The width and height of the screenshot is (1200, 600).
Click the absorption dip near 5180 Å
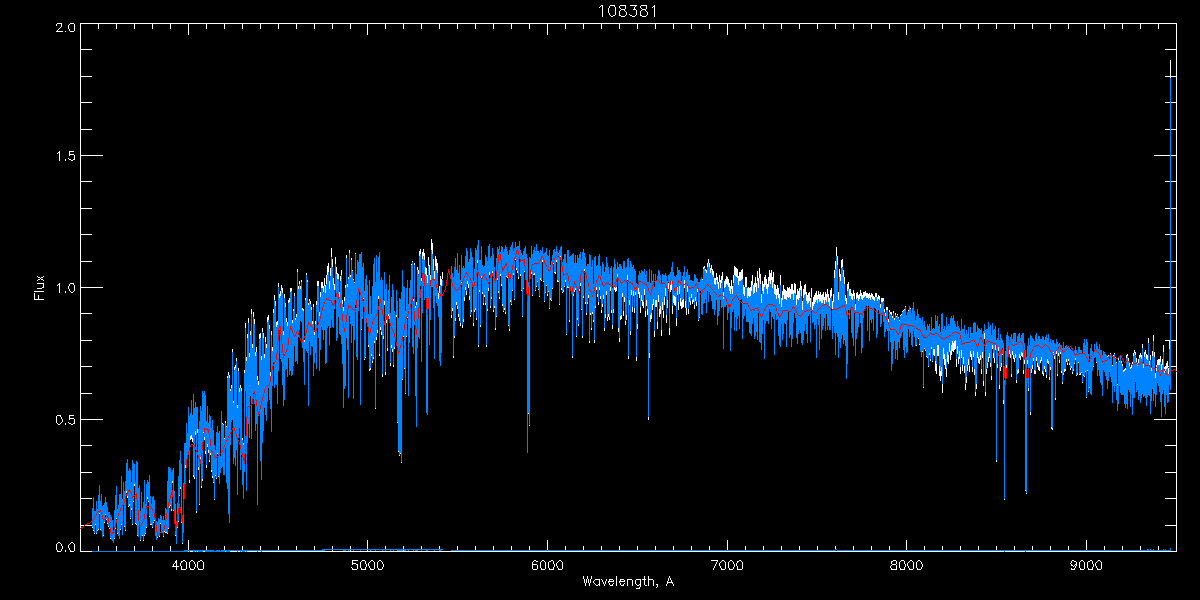400,450
